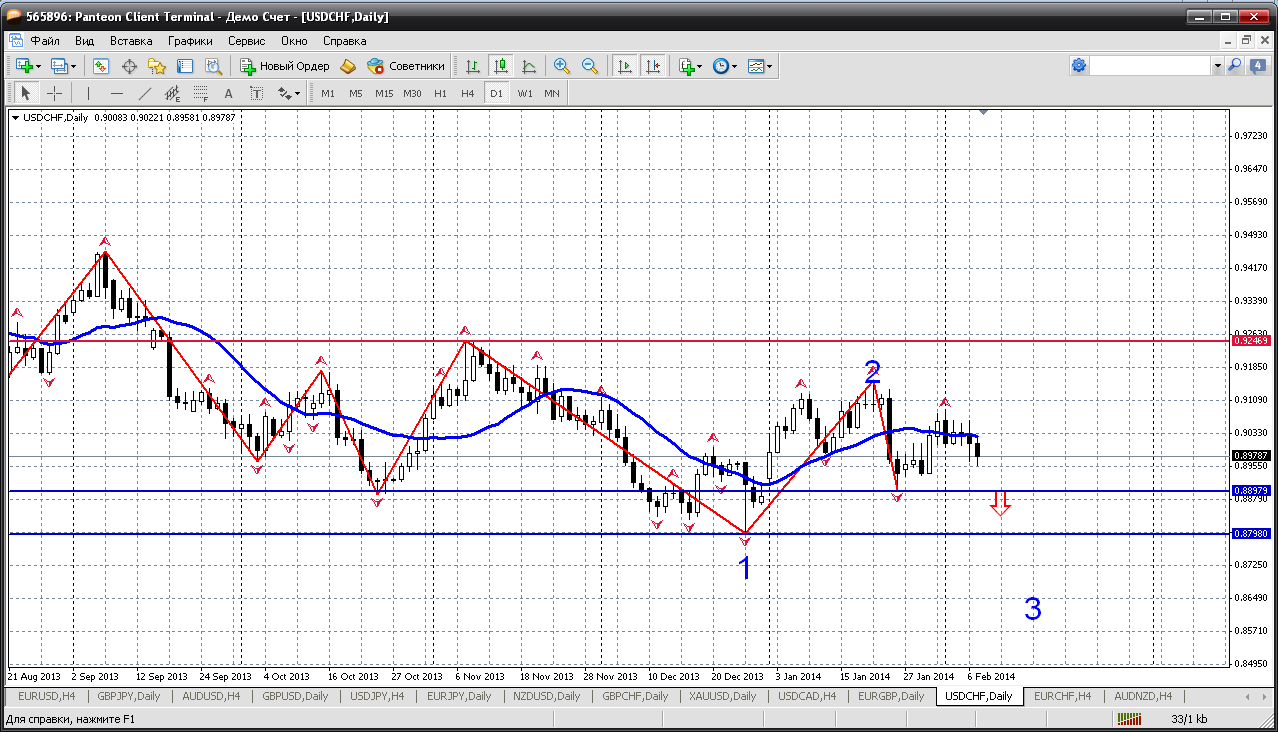Toggle the chart shift button
The height and width of the screenshot is (732, 1278).
tap(653, 66)
